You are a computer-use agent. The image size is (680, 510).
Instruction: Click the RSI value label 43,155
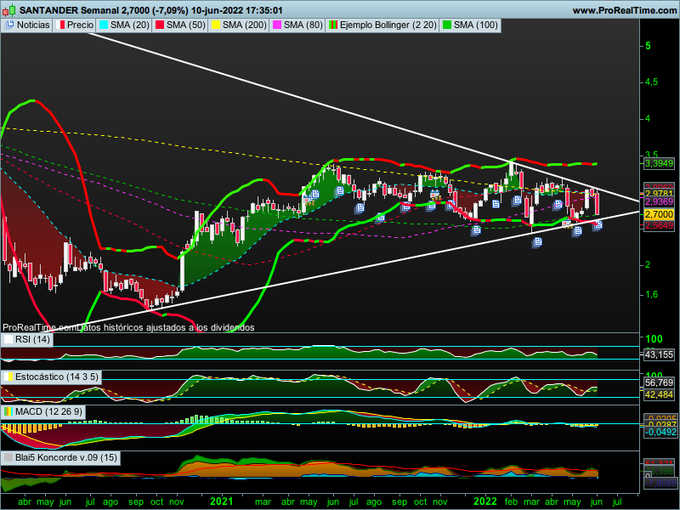click(x=659, y=355)
